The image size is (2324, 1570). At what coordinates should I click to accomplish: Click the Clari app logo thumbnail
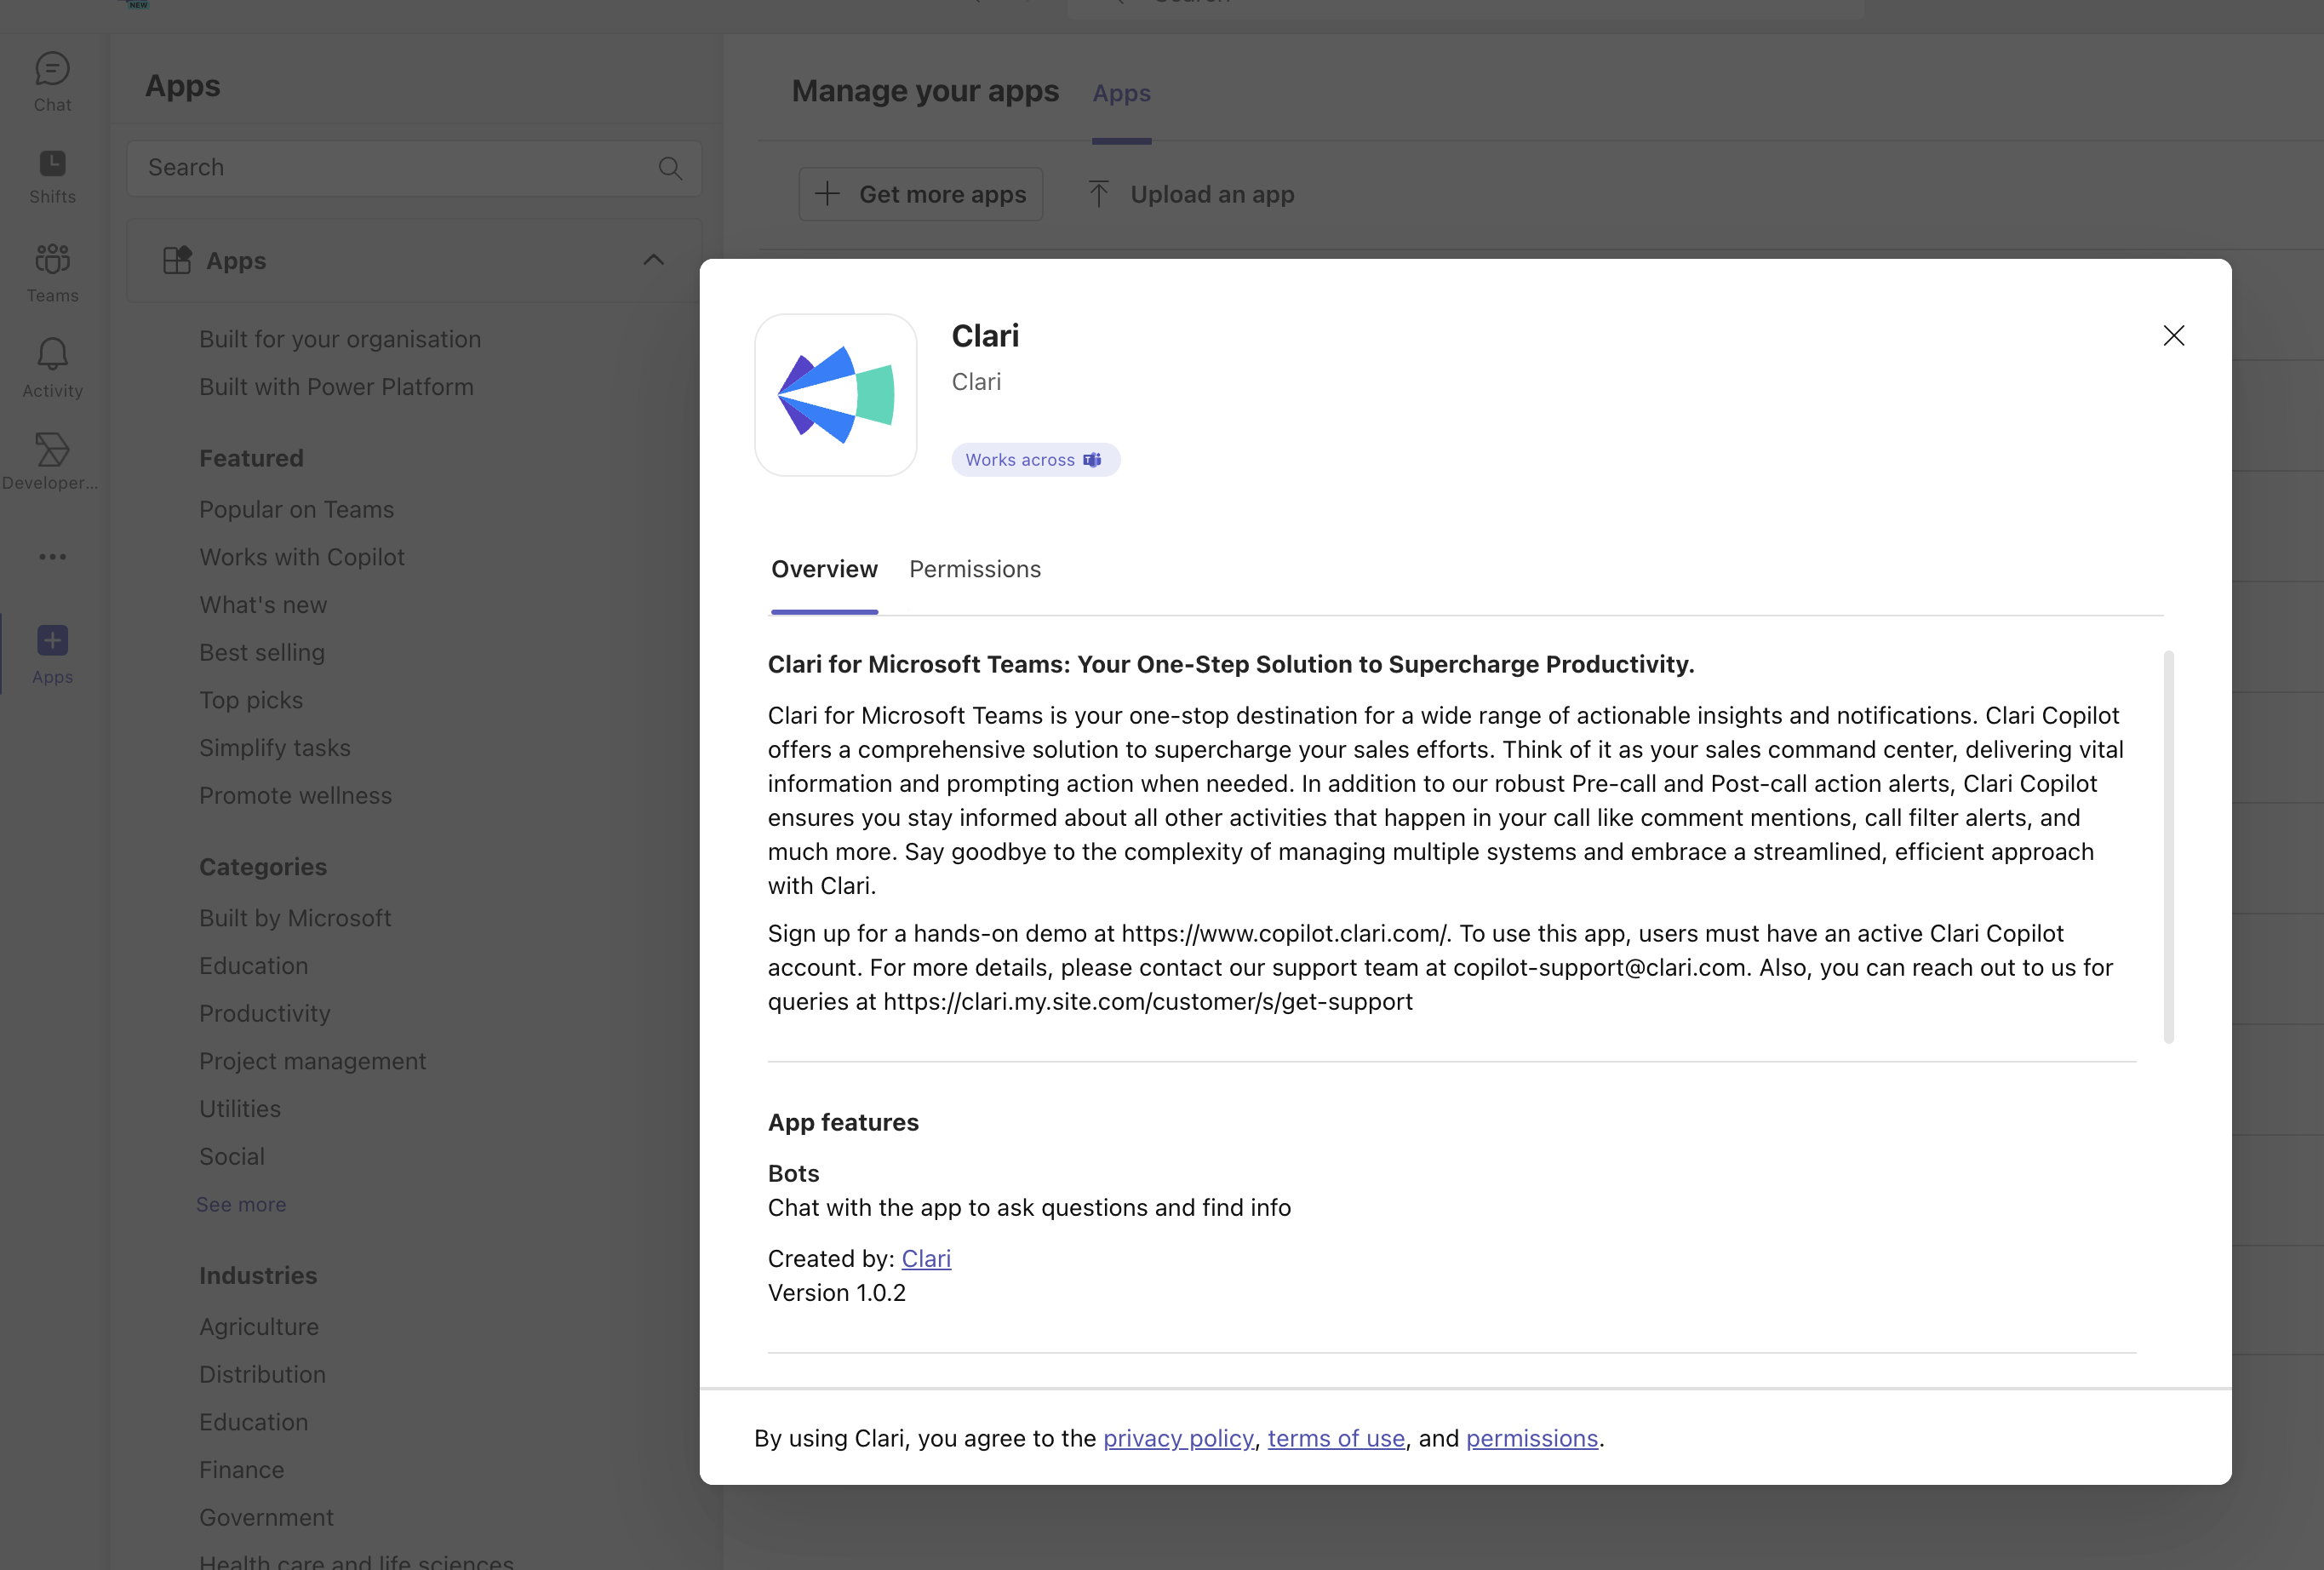tap(835, 394)
